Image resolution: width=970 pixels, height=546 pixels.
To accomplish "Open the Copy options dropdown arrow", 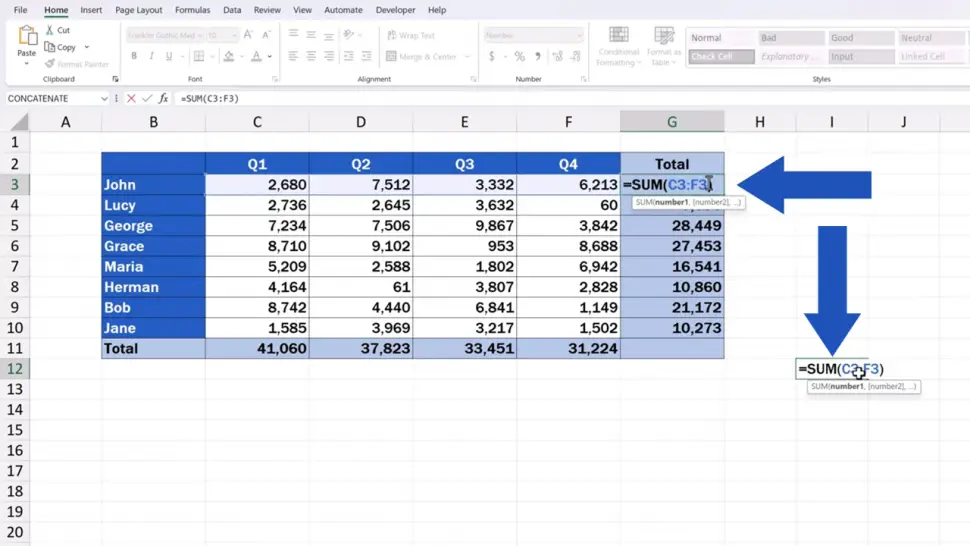I will coord(87,47).
